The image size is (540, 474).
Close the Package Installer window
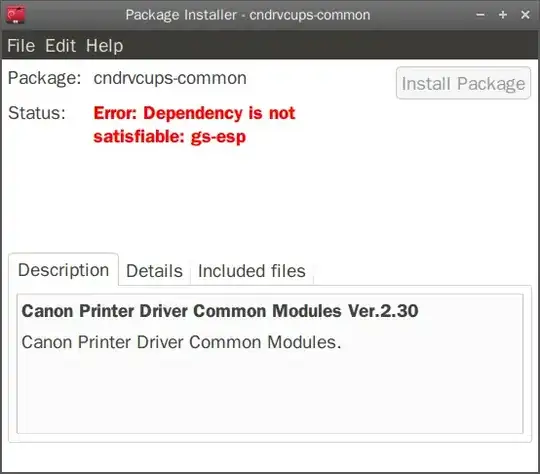[x=525, y=15]
